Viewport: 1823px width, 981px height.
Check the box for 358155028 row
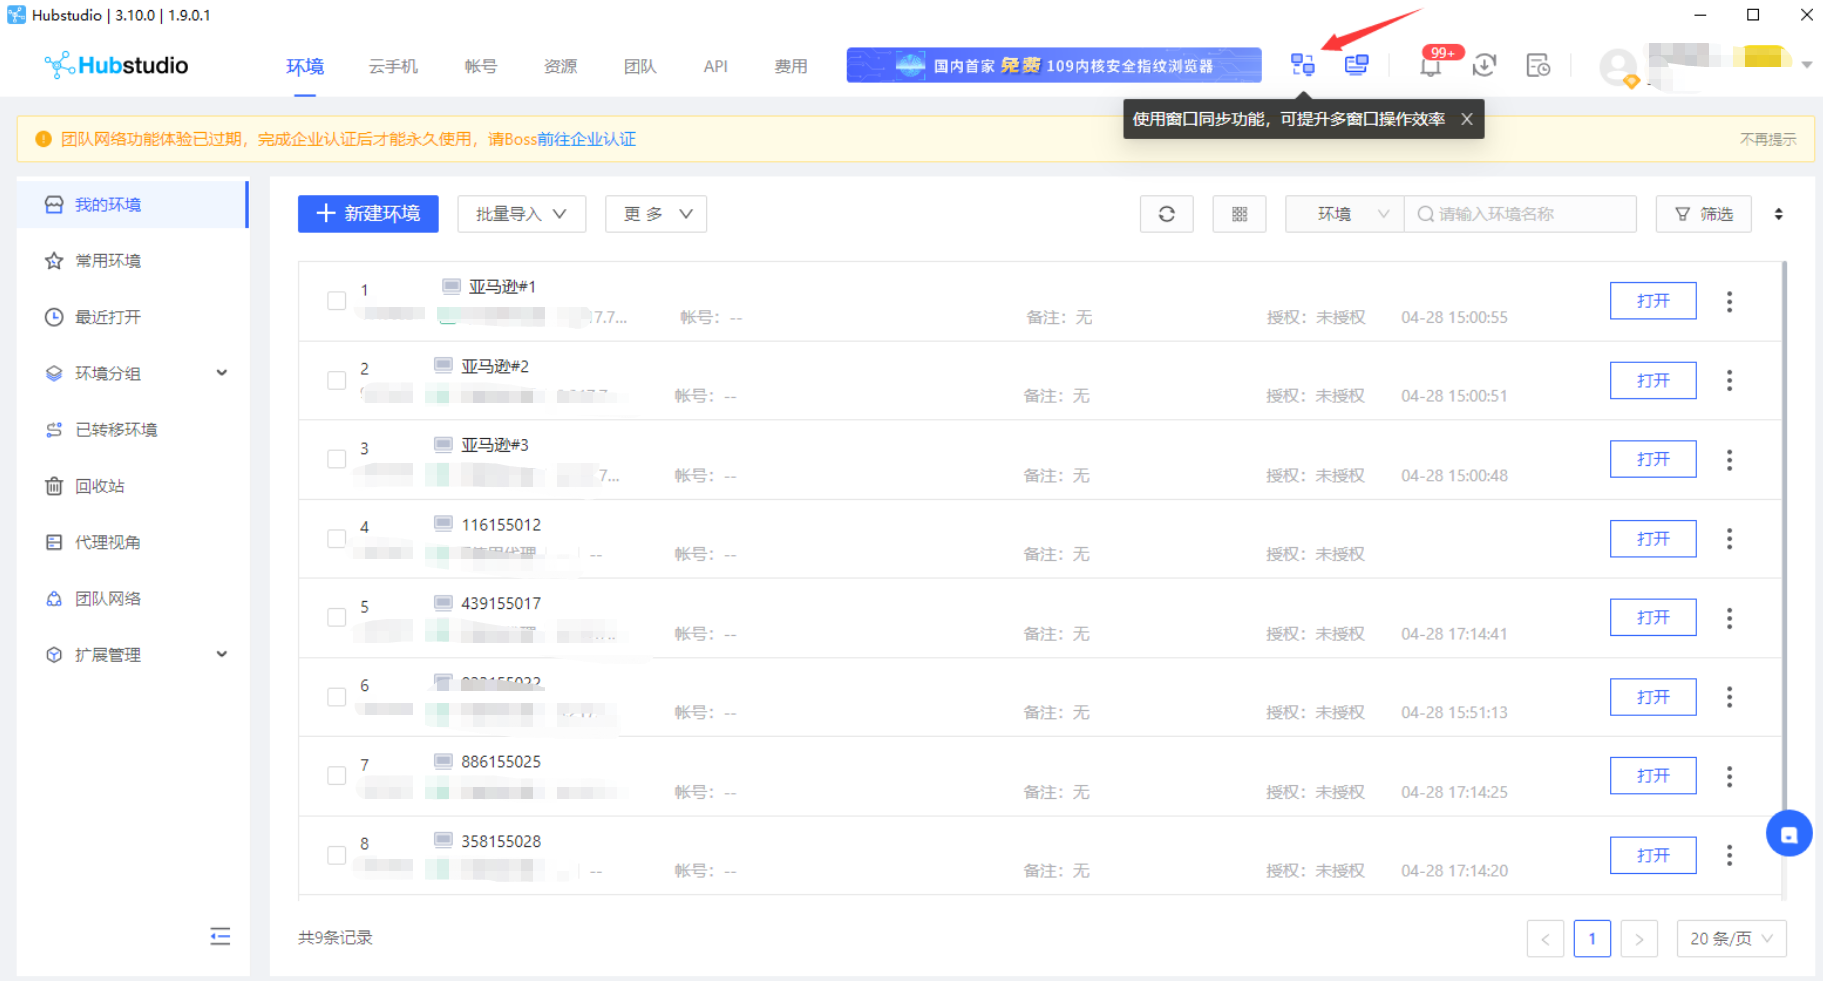(x=337, y=855)
